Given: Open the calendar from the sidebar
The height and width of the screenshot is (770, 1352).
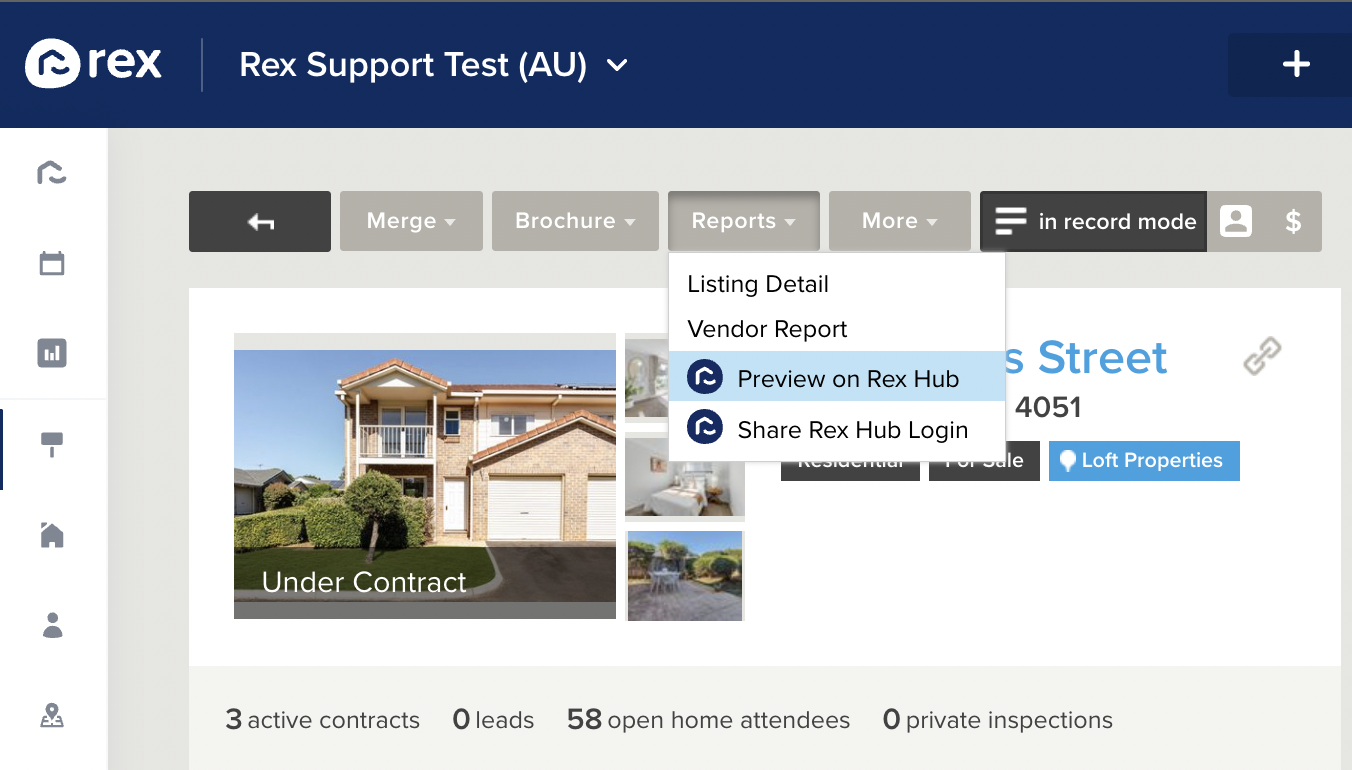Looking at the screenshot, I should pos(51,262).
